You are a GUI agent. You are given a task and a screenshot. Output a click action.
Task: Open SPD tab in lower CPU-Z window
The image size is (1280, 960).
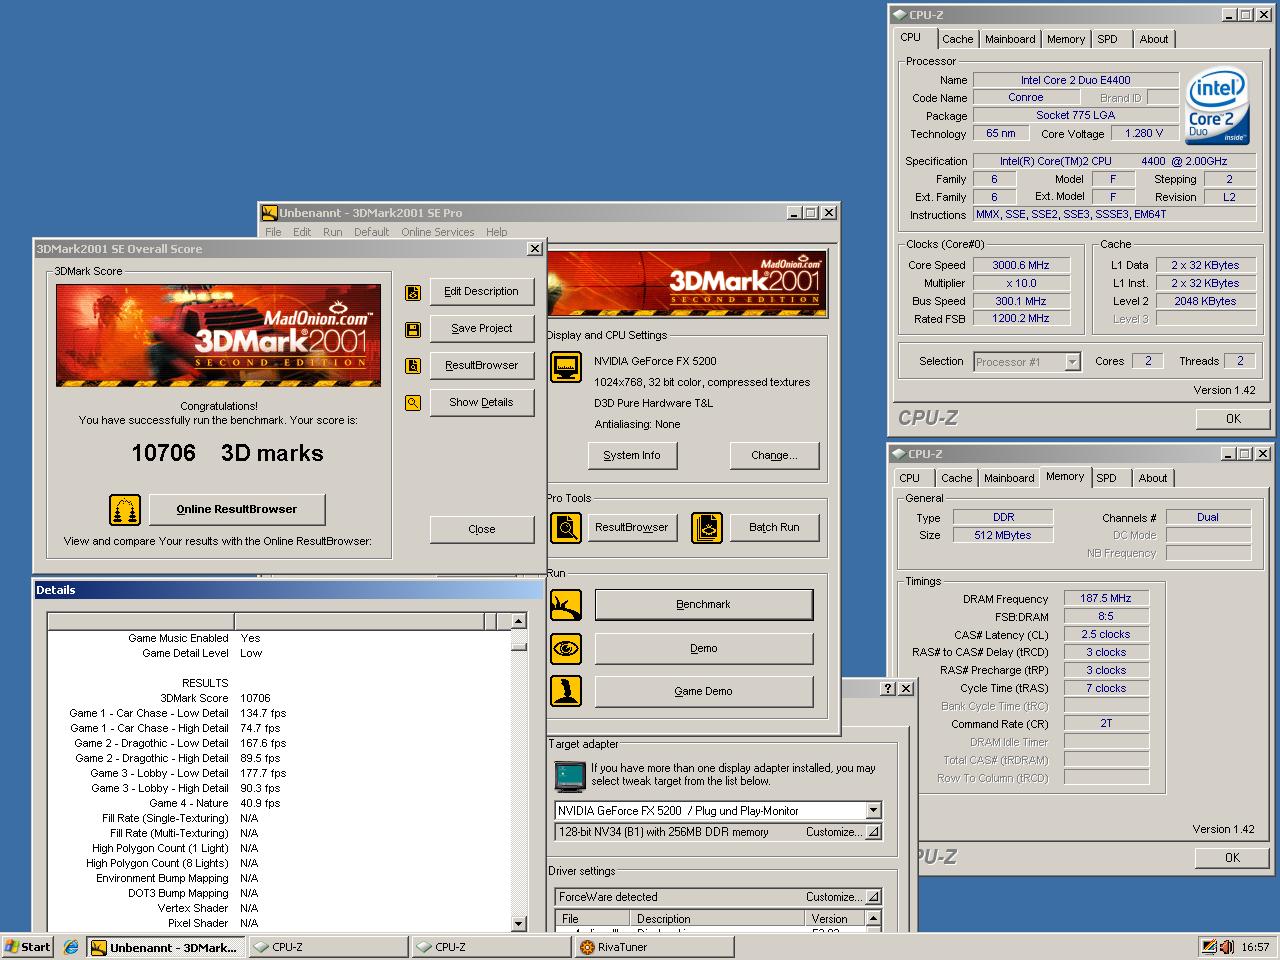(1106, 478)
